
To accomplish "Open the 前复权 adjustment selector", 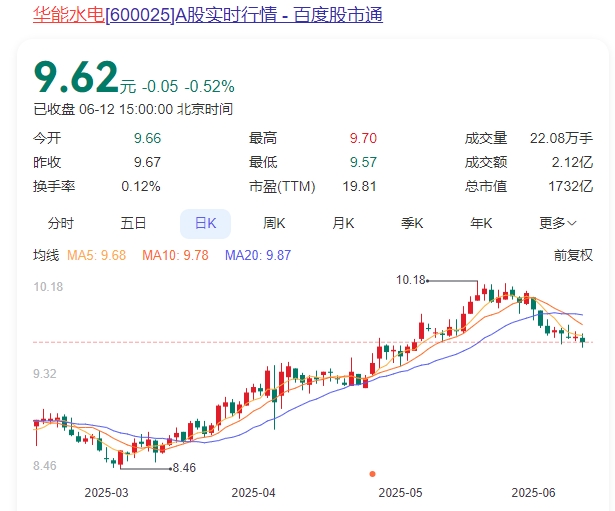I will tap(574, 256).
